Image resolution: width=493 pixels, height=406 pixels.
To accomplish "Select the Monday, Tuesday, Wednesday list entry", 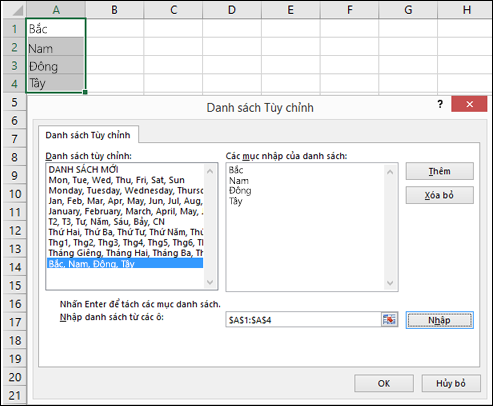I will point(125,190).
